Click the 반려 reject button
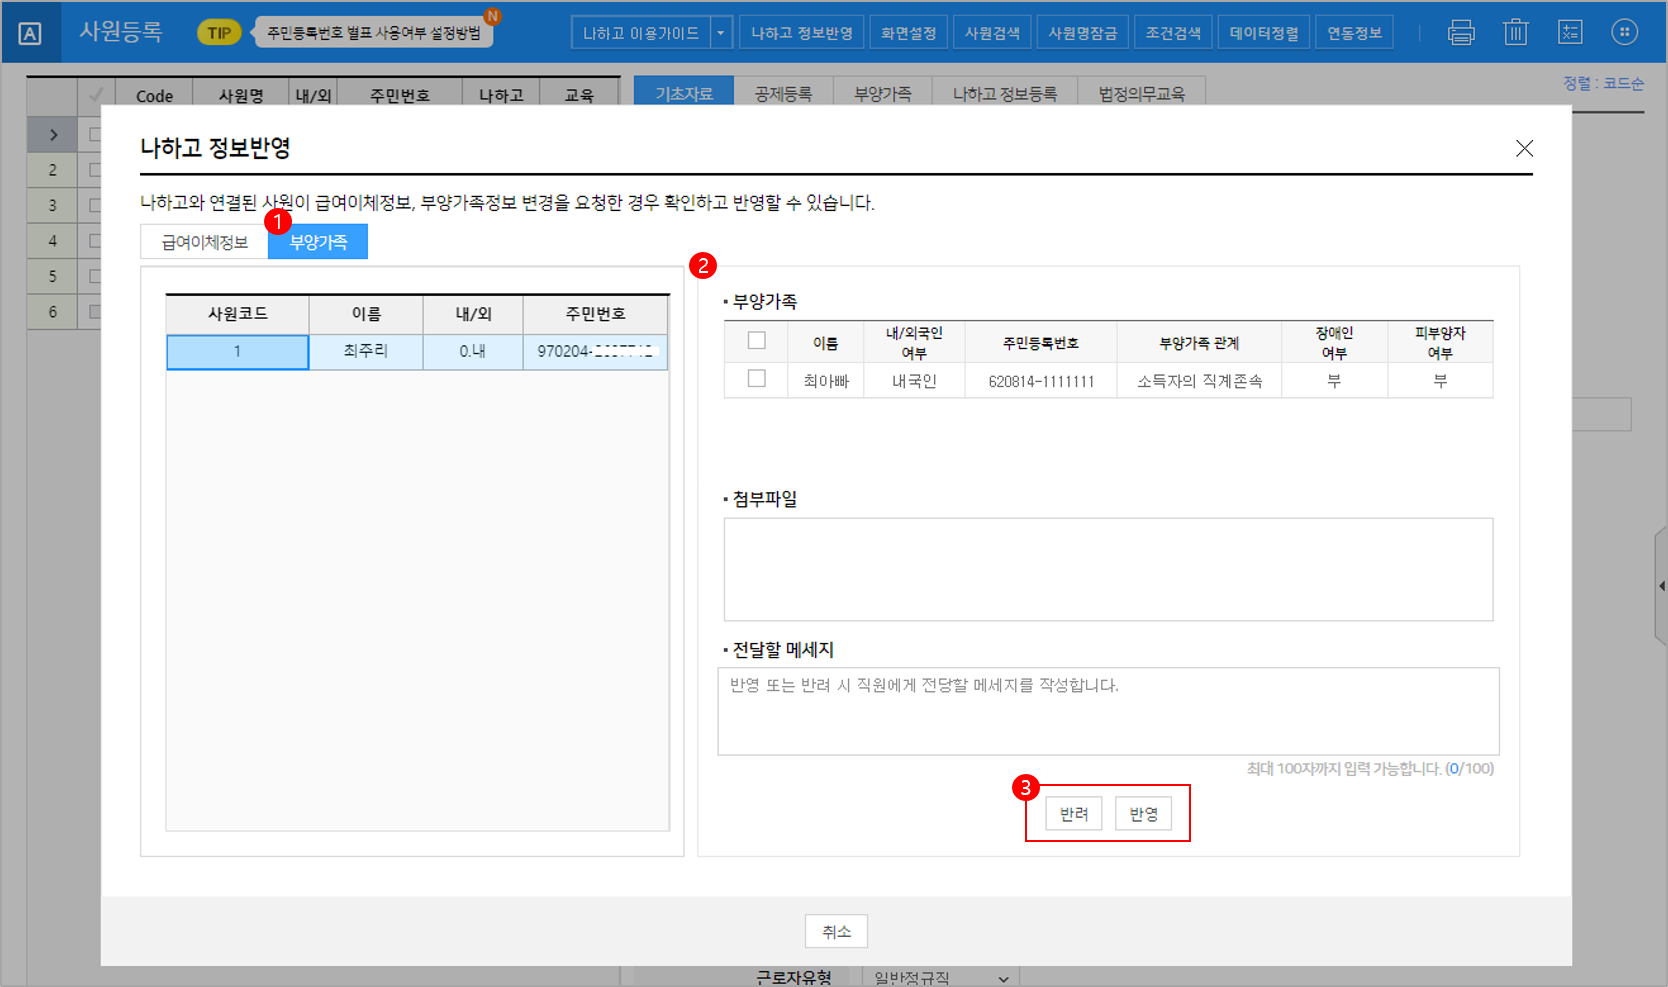1668x987 pixels. coord(1074,814)
